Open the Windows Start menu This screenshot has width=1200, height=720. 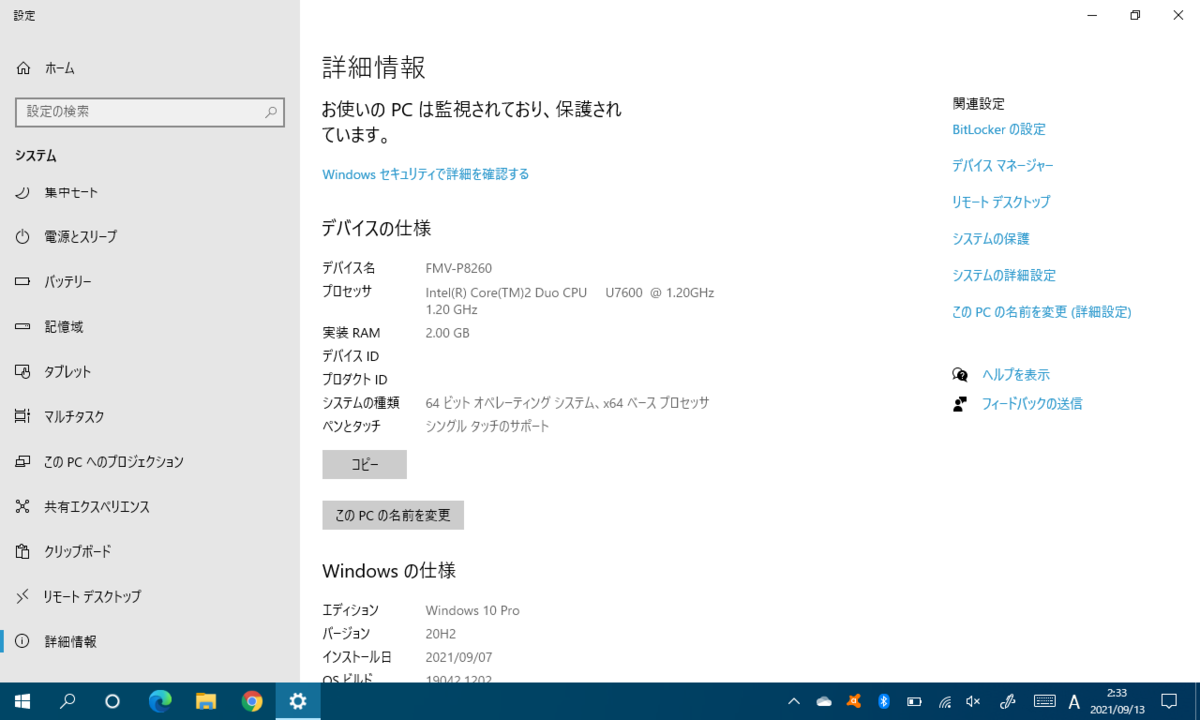pyautogui.click(x=22, y=701)
